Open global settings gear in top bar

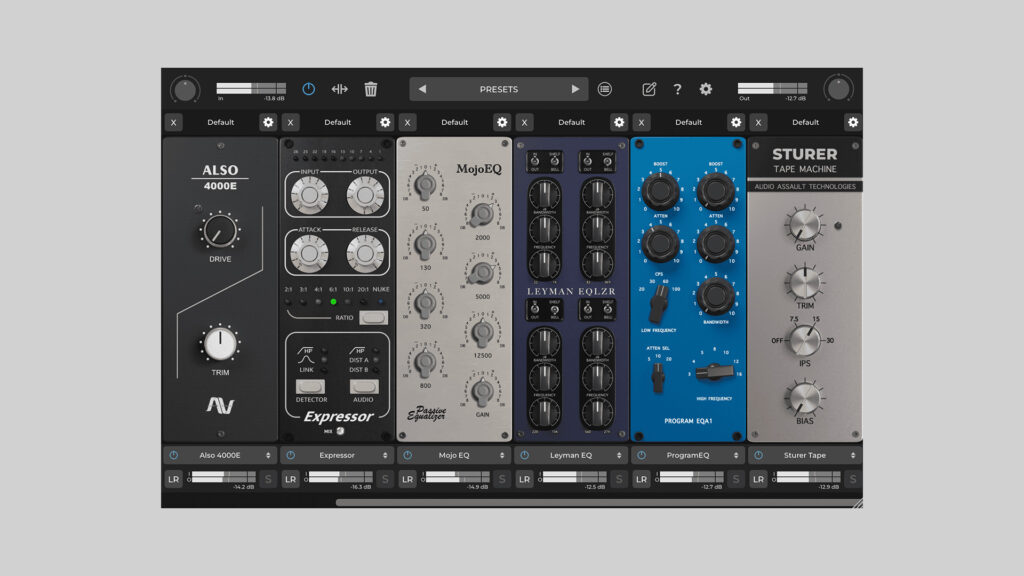pyautogui.click(x=706, y=89)
